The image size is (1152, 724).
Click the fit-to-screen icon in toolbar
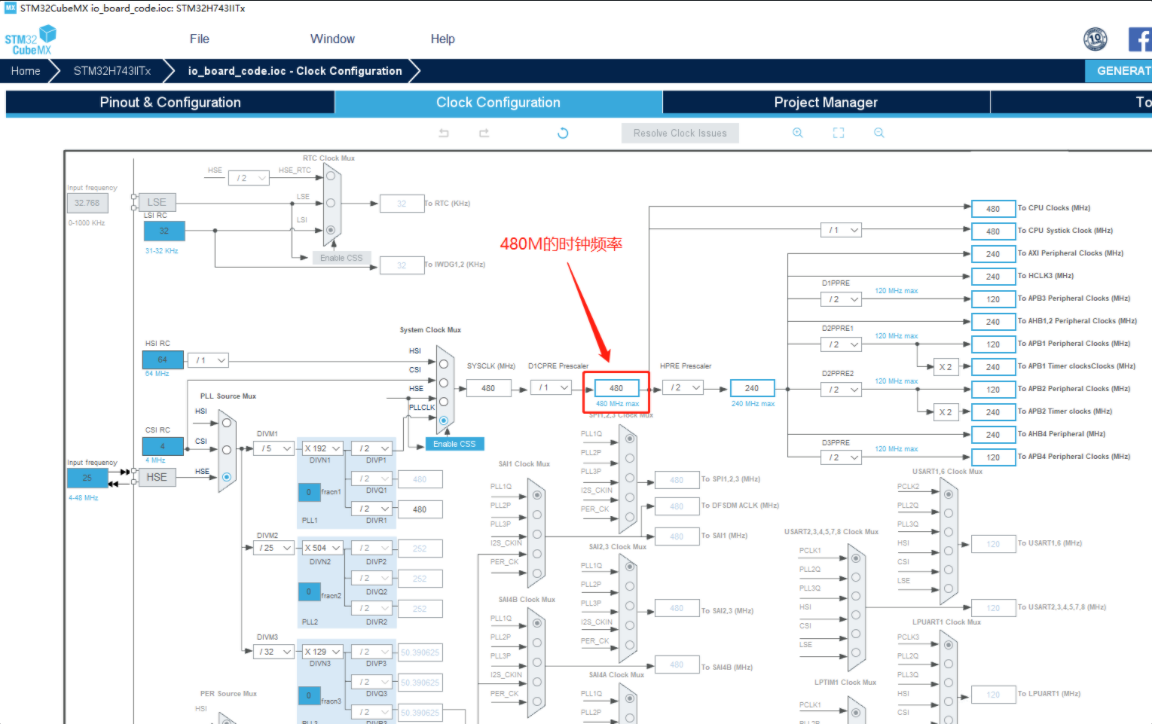click(838, 132)
